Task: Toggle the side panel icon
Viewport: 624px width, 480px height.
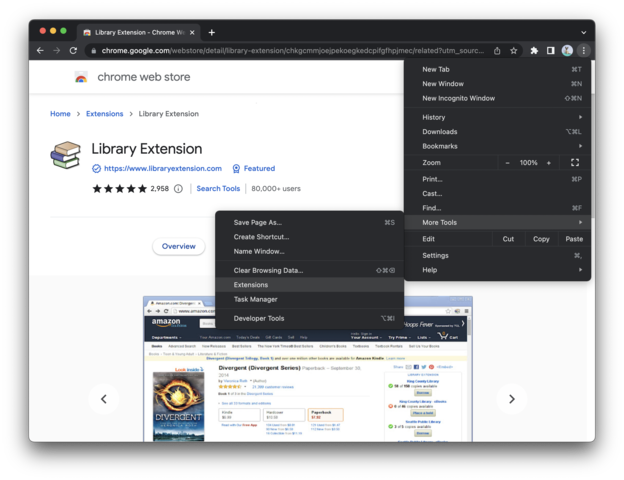Action: [x=550, y=51]
